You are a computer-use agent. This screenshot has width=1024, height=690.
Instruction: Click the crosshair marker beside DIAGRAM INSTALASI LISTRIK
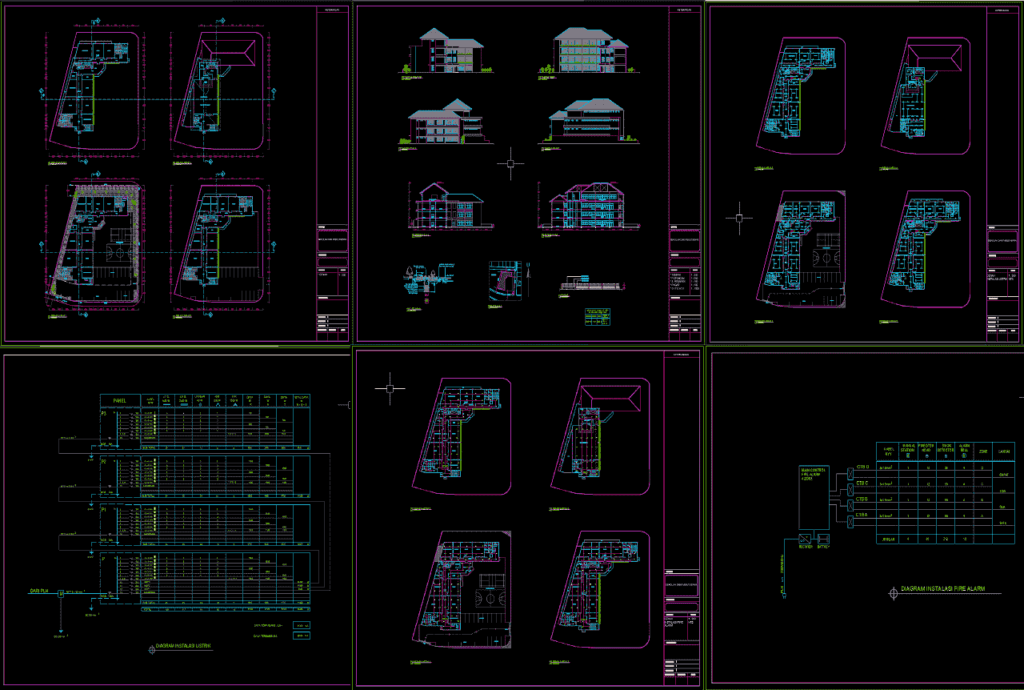[150, 649]
